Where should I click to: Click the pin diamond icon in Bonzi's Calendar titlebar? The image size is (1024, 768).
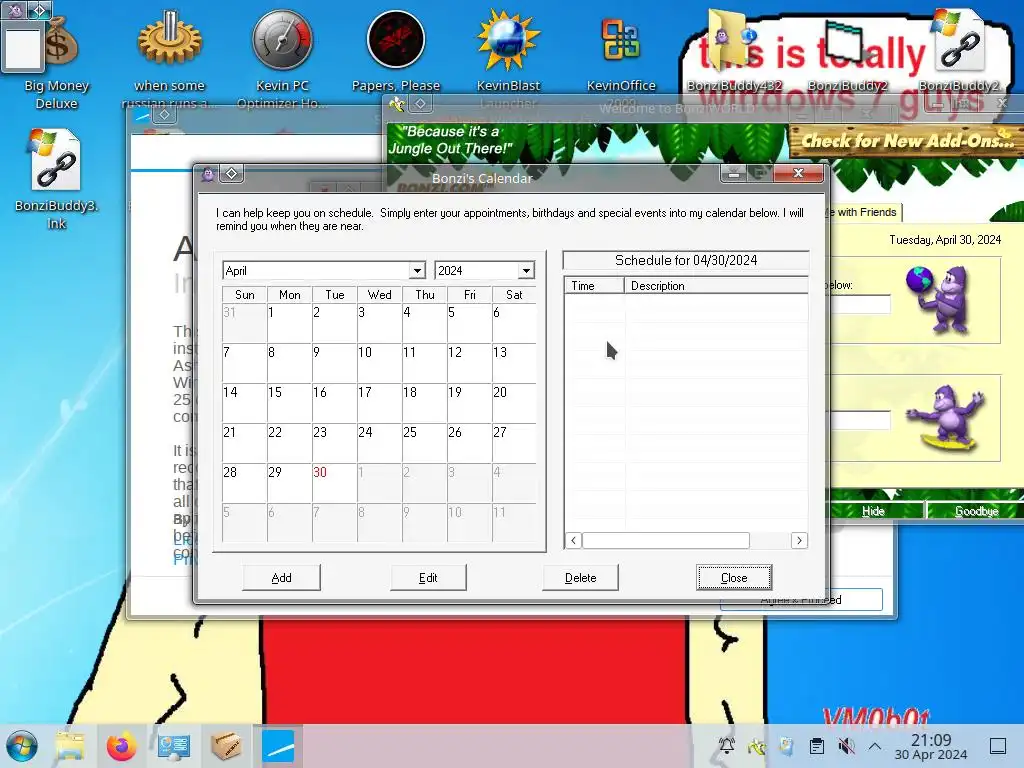(231, 174)
